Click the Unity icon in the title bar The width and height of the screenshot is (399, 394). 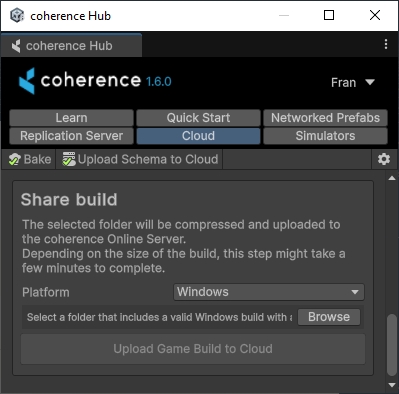coord(17,15)
